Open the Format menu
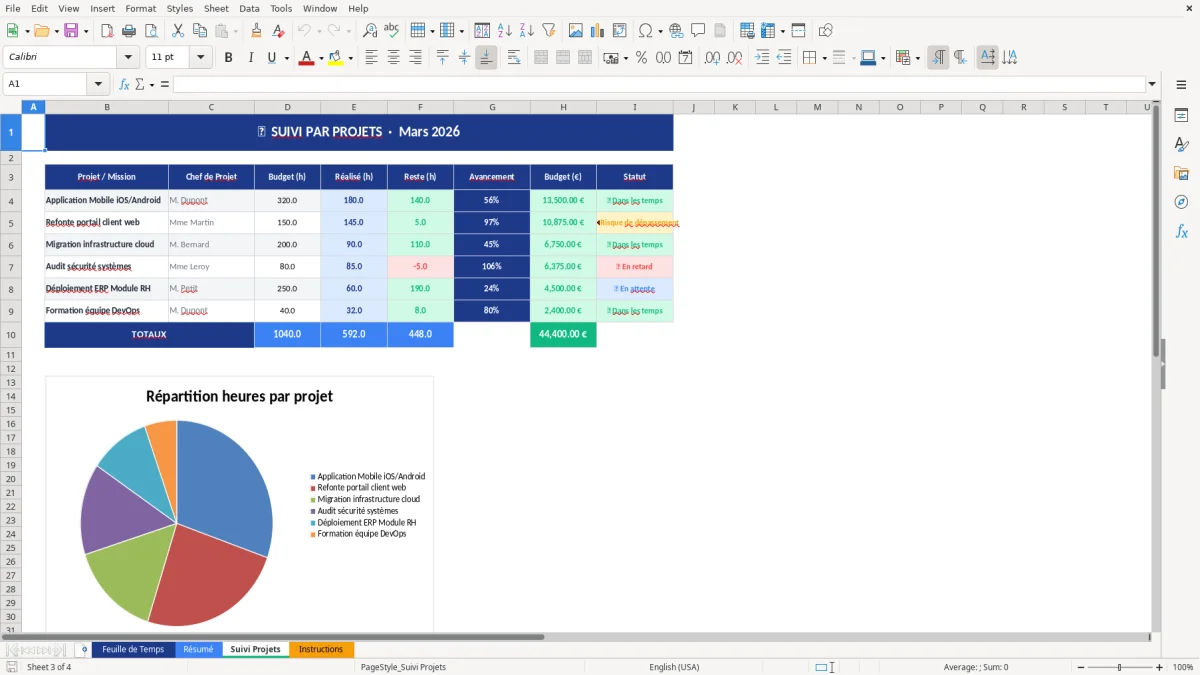 coord(140,8)
